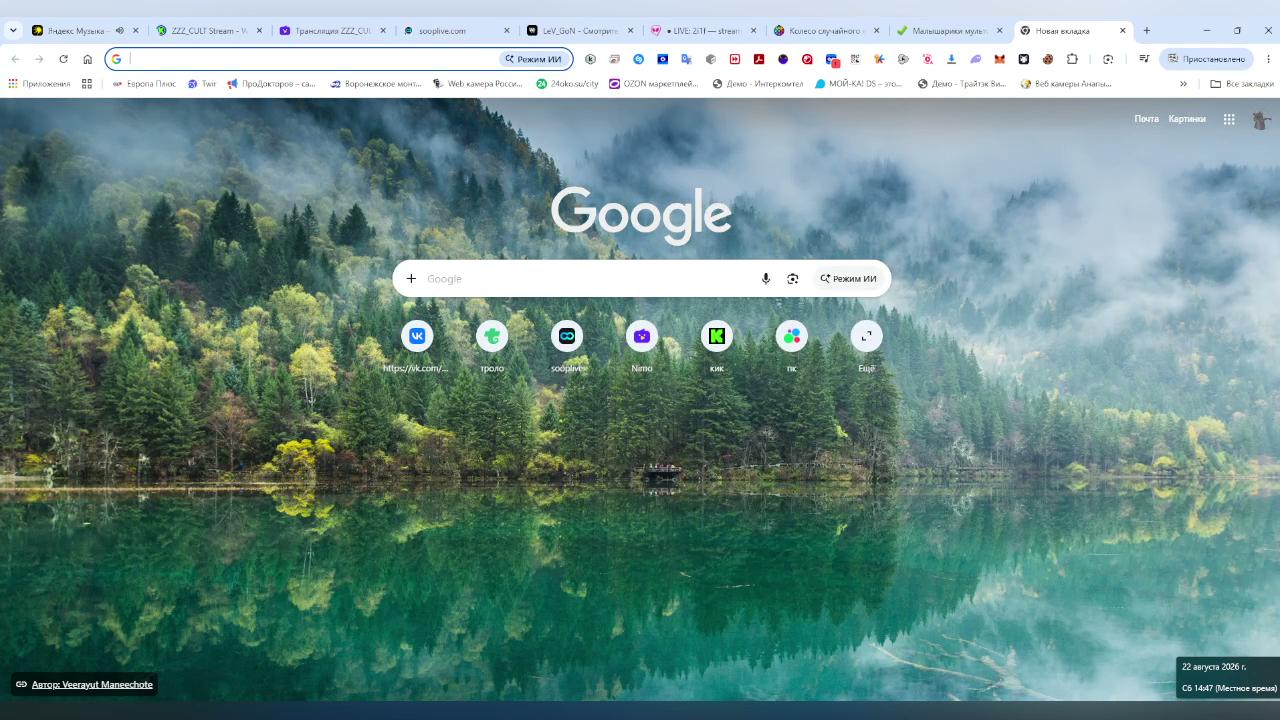
Task: Click the blue download-arrow extension icon
Action: point(952,59)
